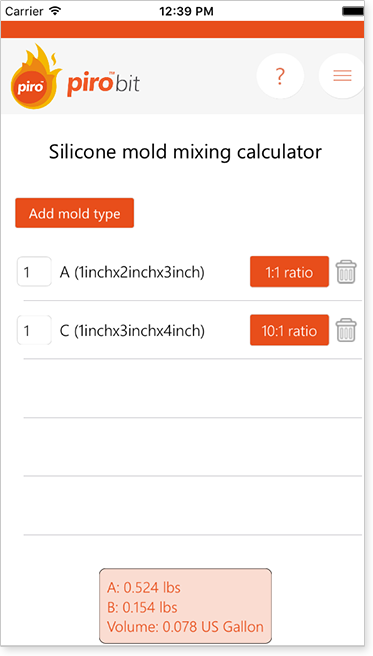Tap the Volume 0.078 US Gallon result
This screenshot has height=656, width=373.
pyautogui.click(x=185, y=627)
